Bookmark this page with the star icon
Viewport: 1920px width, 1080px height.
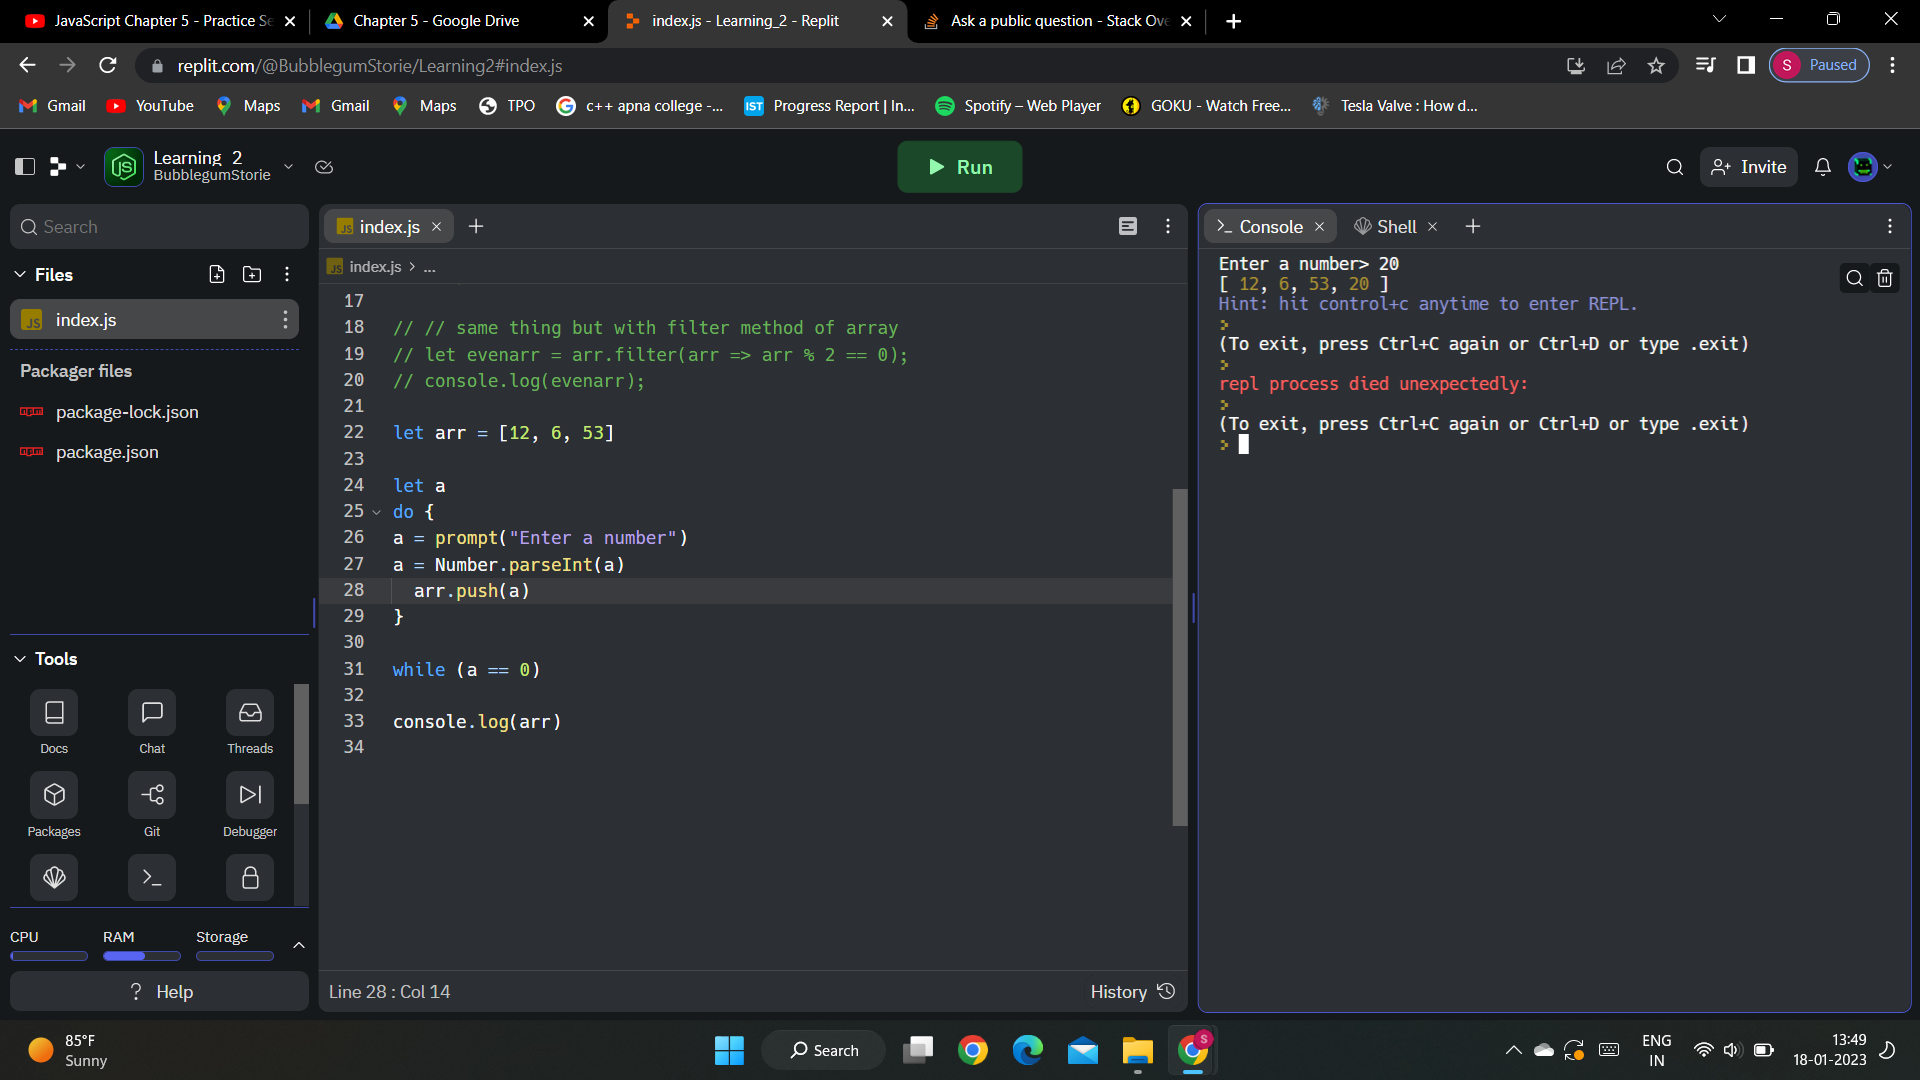[1656, 66]
